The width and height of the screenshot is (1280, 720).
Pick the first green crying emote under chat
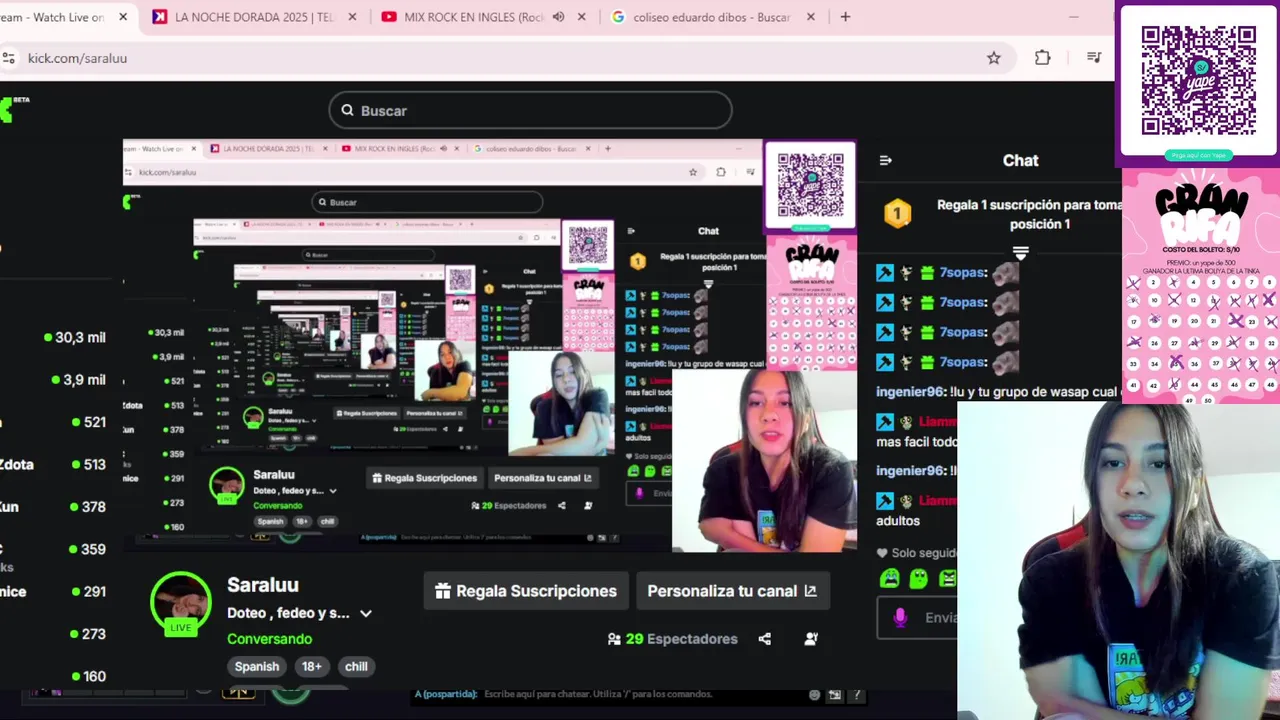(889, 578)
